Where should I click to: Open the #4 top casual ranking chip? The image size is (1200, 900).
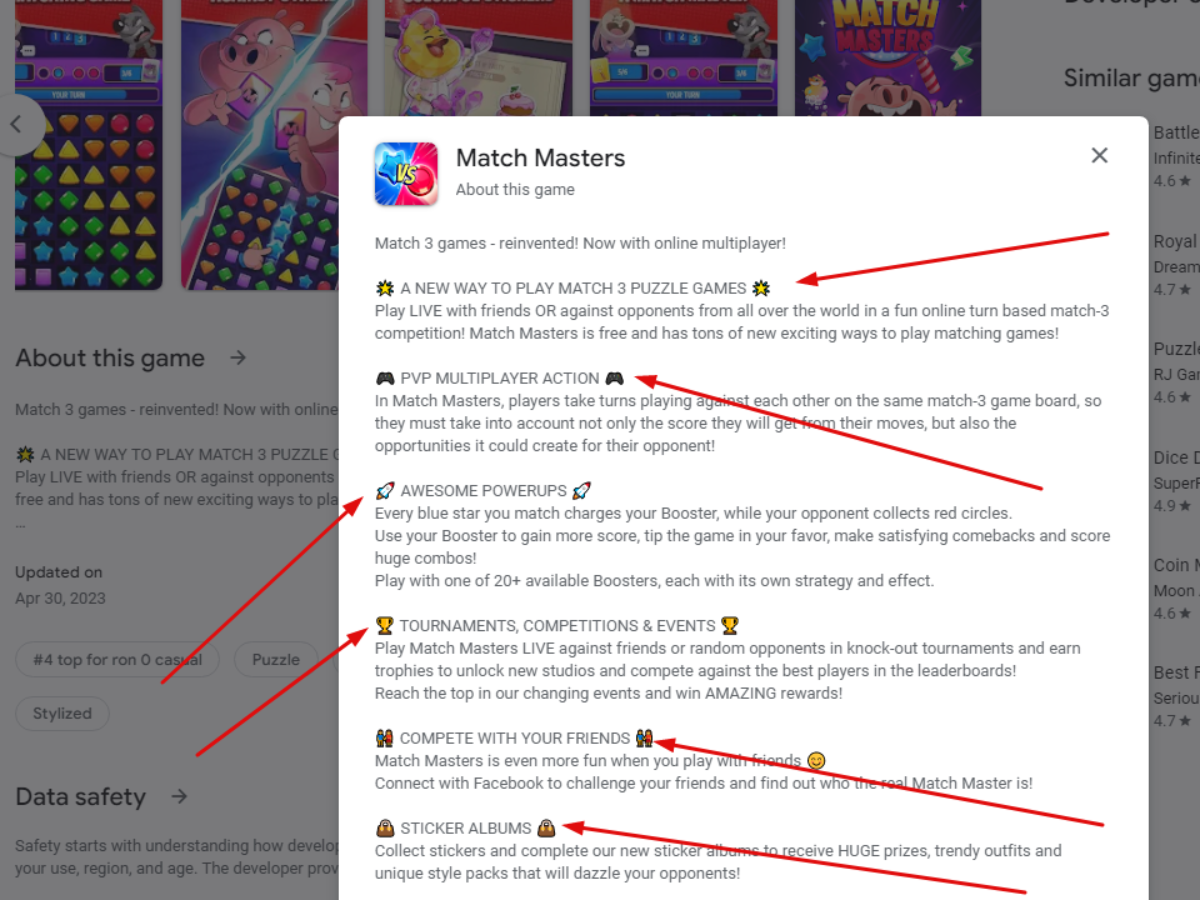[118, 659]
